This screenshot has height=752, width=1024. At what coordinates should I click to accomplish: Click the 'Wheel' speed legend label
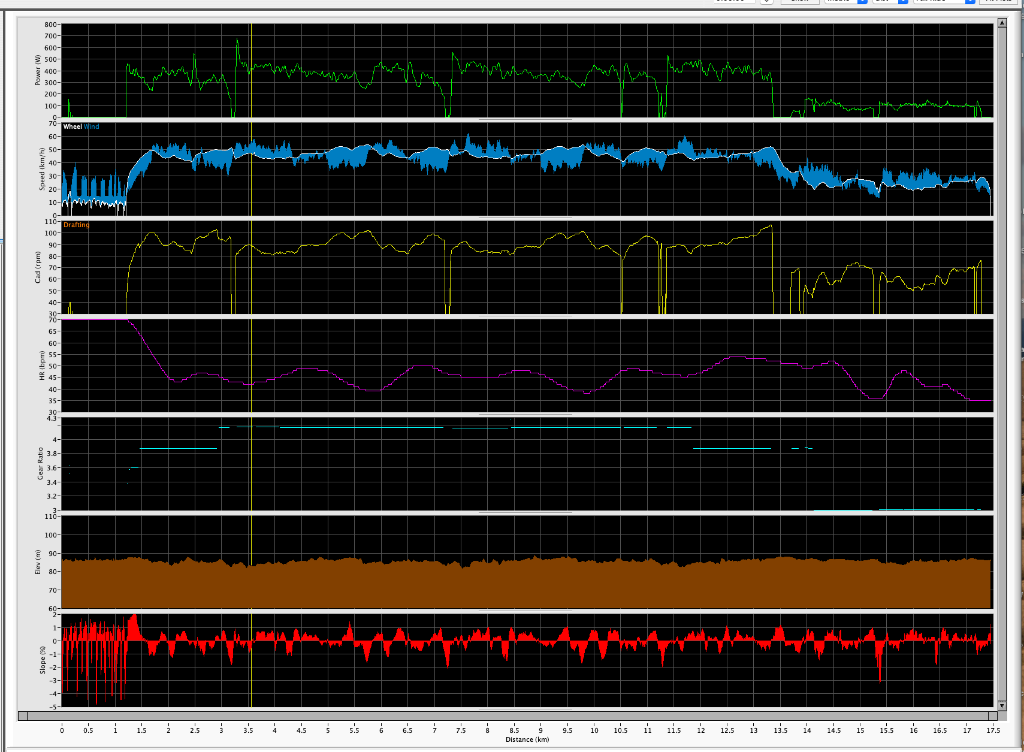(x=72, y=127)
